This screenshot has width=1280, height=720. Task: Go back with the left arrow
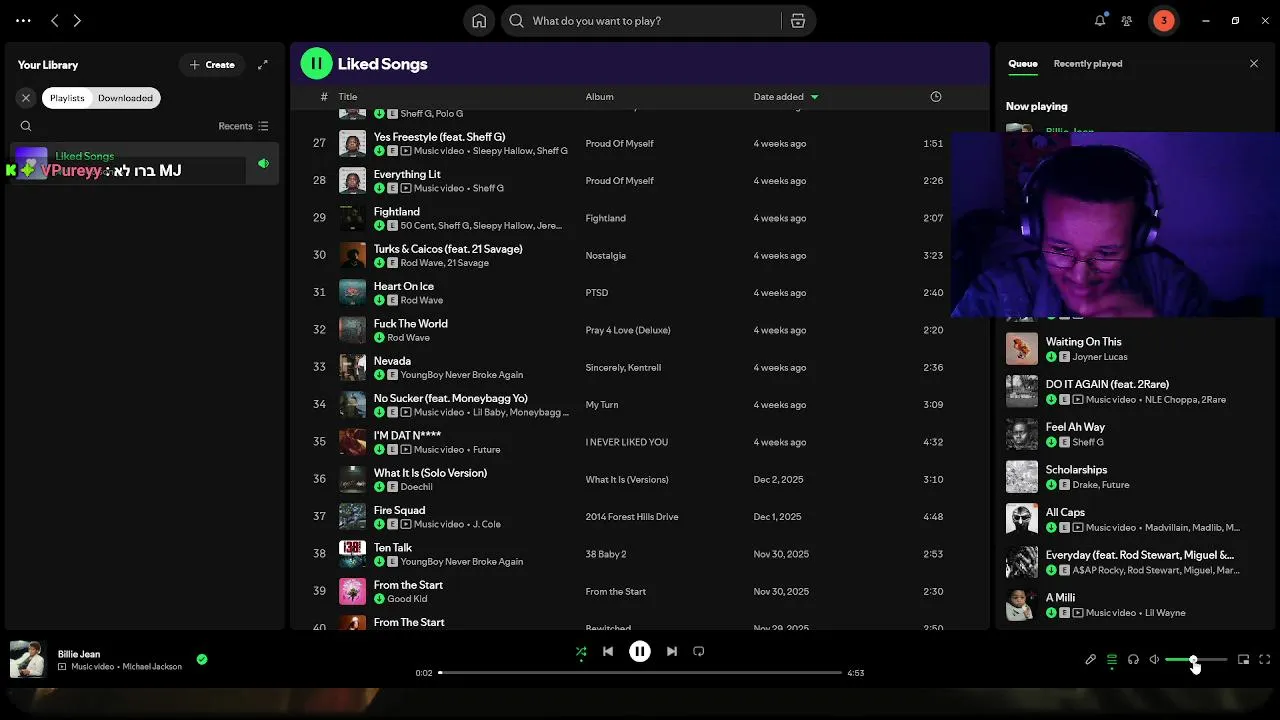pos(55,20)
